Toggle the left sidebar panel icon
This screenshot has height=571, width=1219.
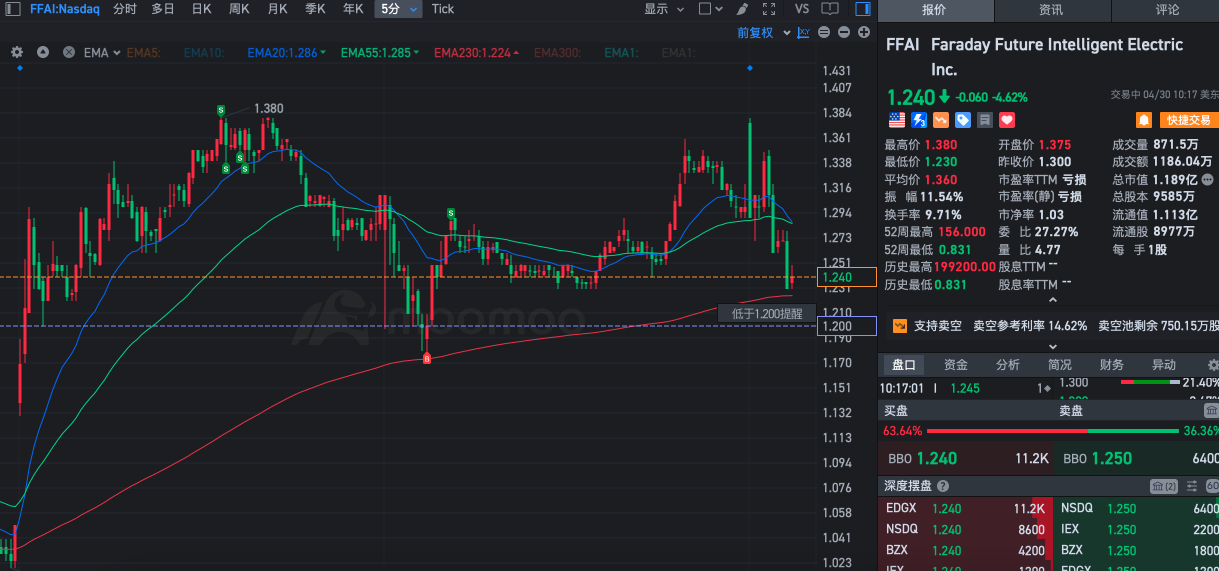click(x=12, y=9)
